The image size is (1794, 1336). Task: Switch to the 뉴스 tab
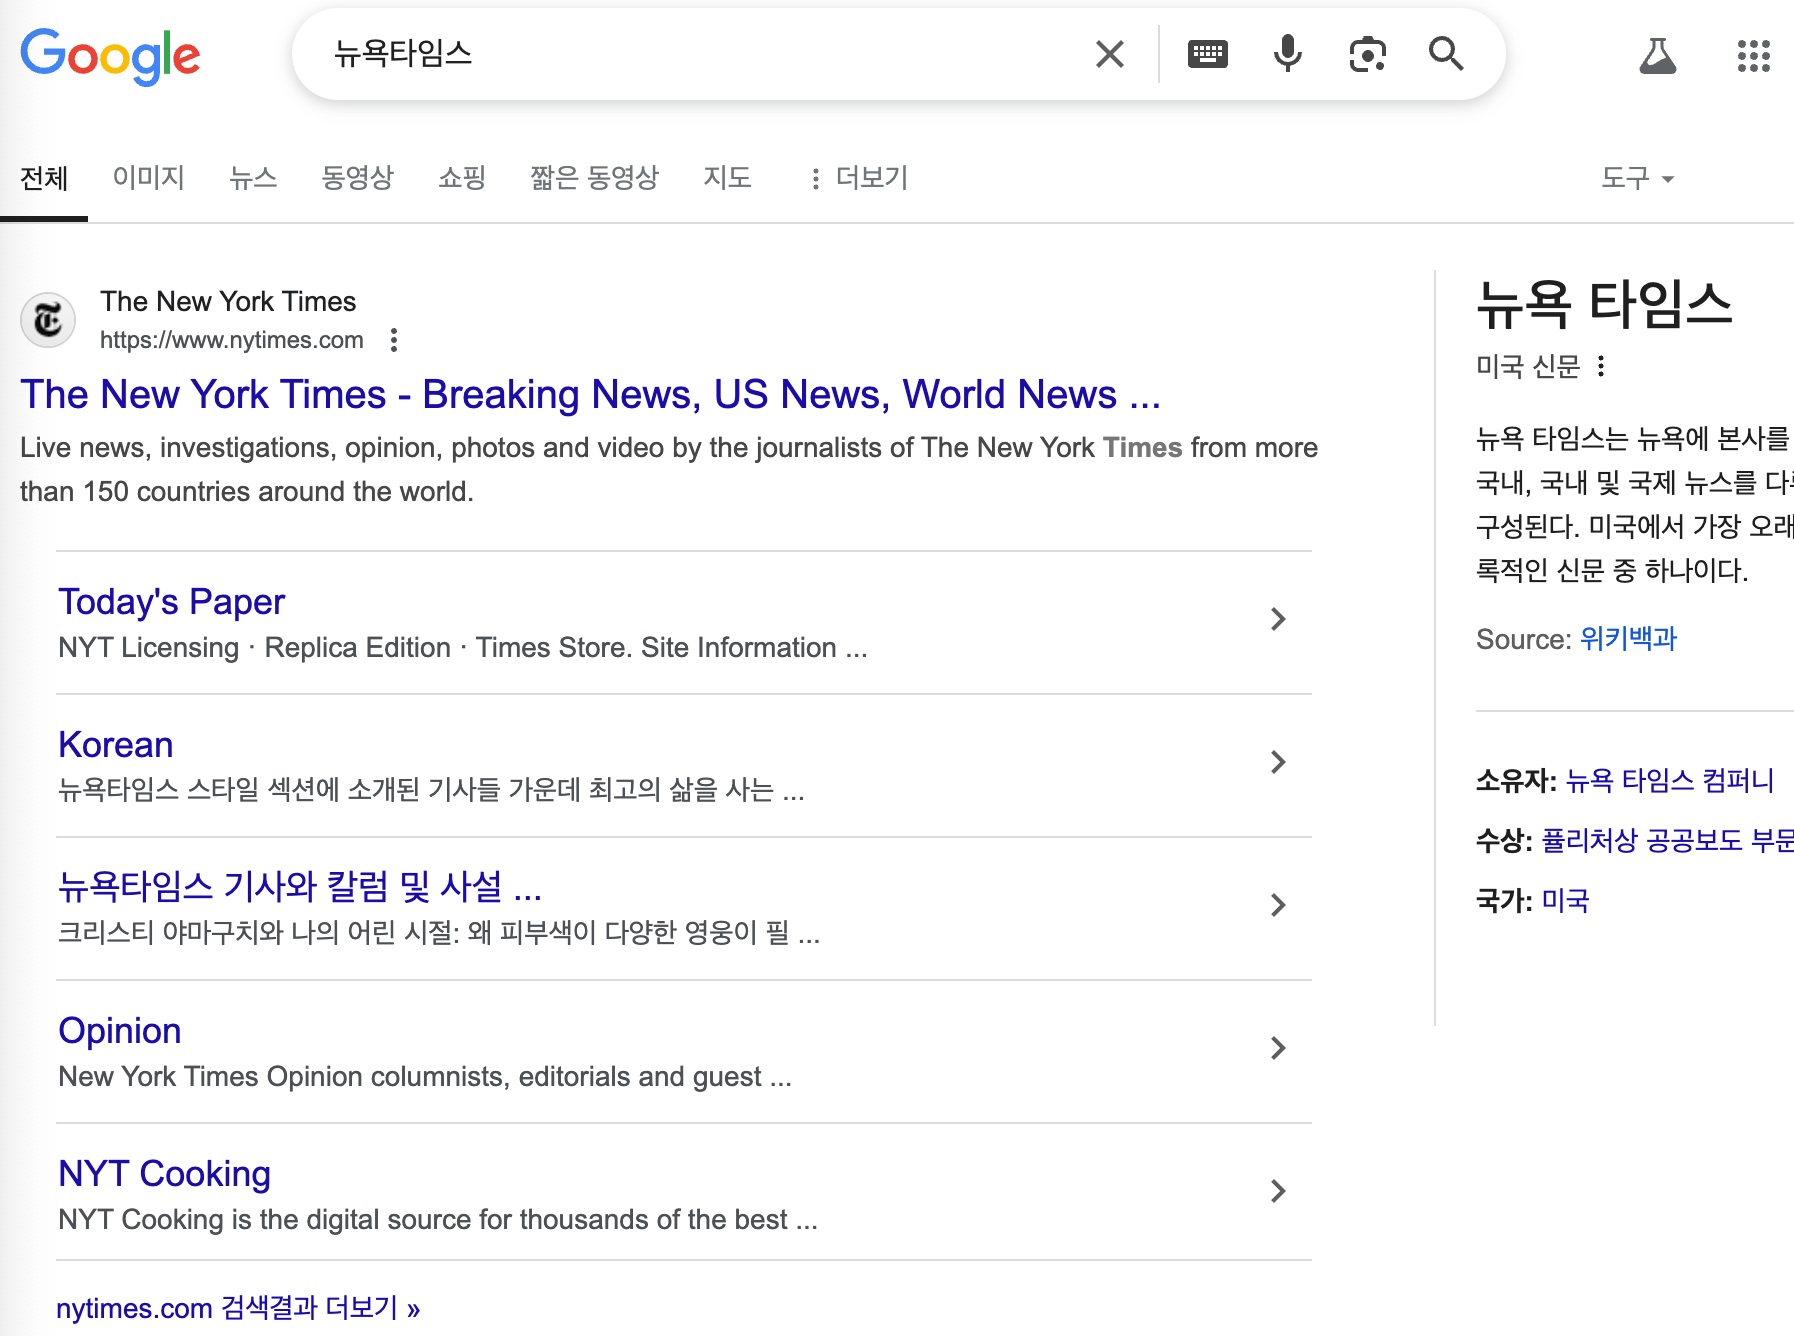[253, 178]
